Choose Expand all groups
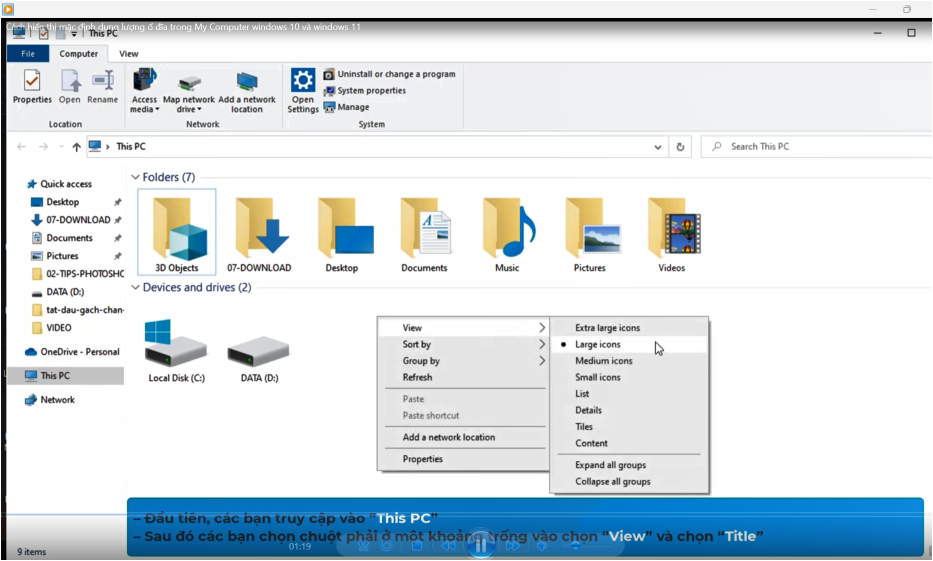The width and height of the screenshot is (933, 561). tap(630, 465)
